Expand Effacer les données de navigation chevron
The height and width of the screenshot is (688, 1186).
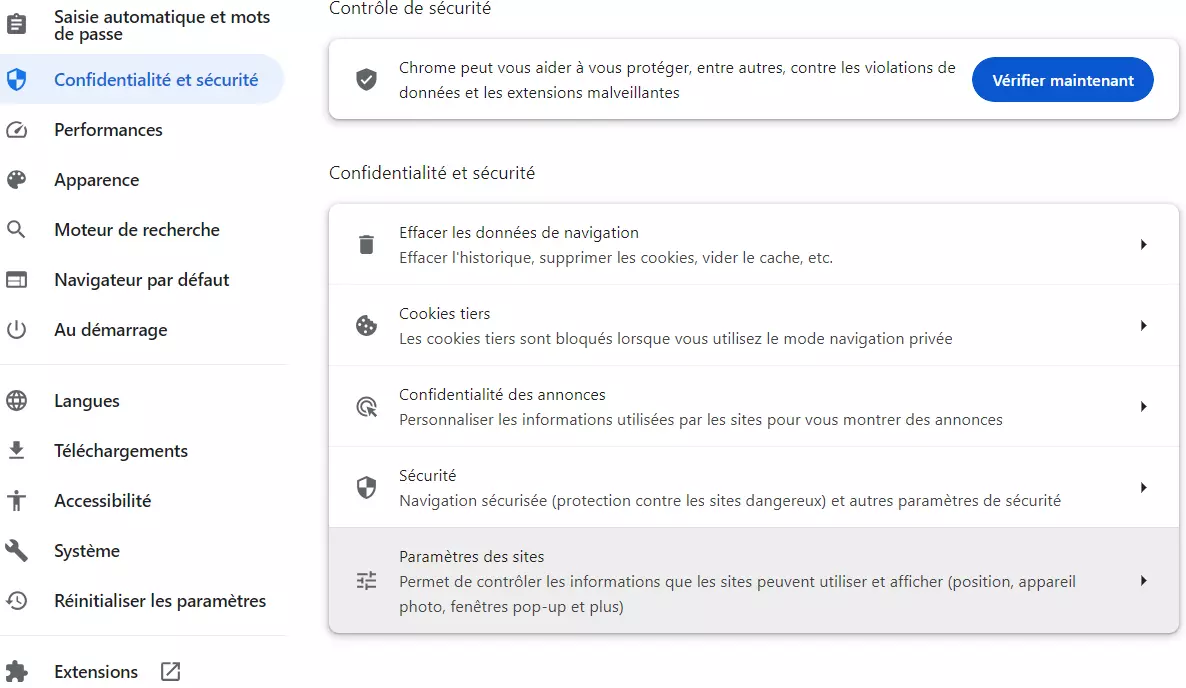pos(1144,243)
